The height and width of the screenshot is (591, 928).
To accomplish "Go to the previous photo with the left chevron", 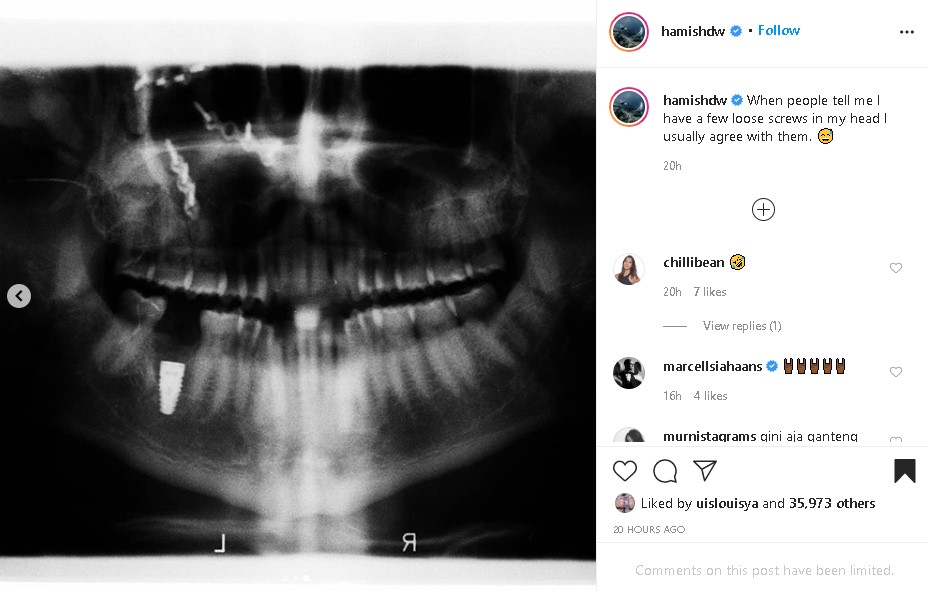I will pyautogui.click(x=18, y=296).
